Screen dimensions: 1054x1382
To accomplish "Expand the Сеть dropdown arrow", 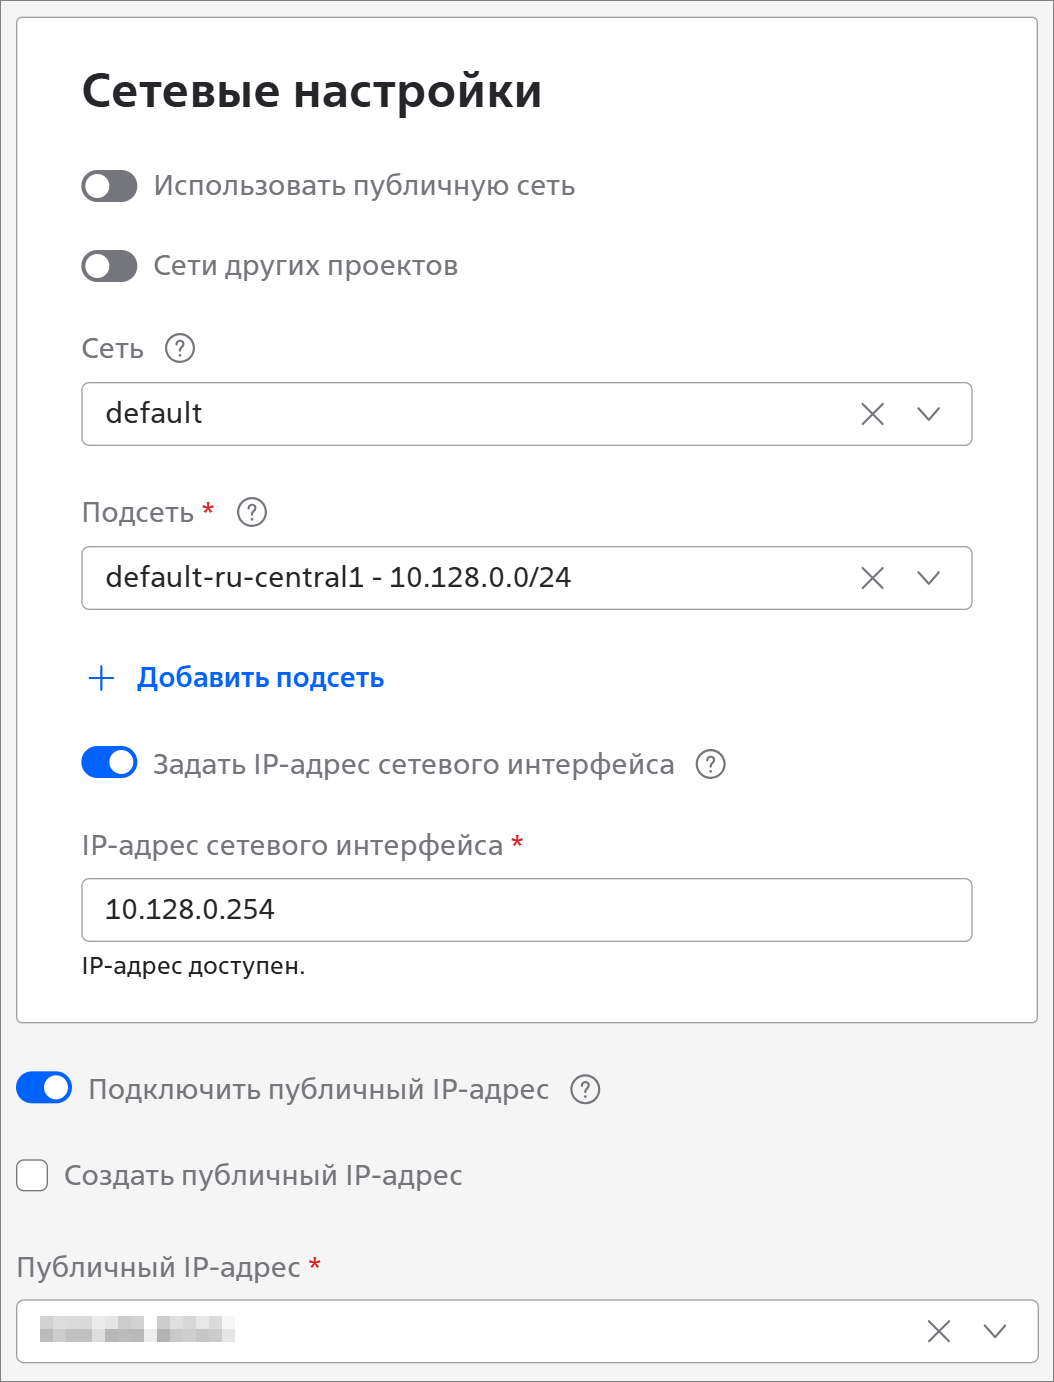I will coord(929,414).
